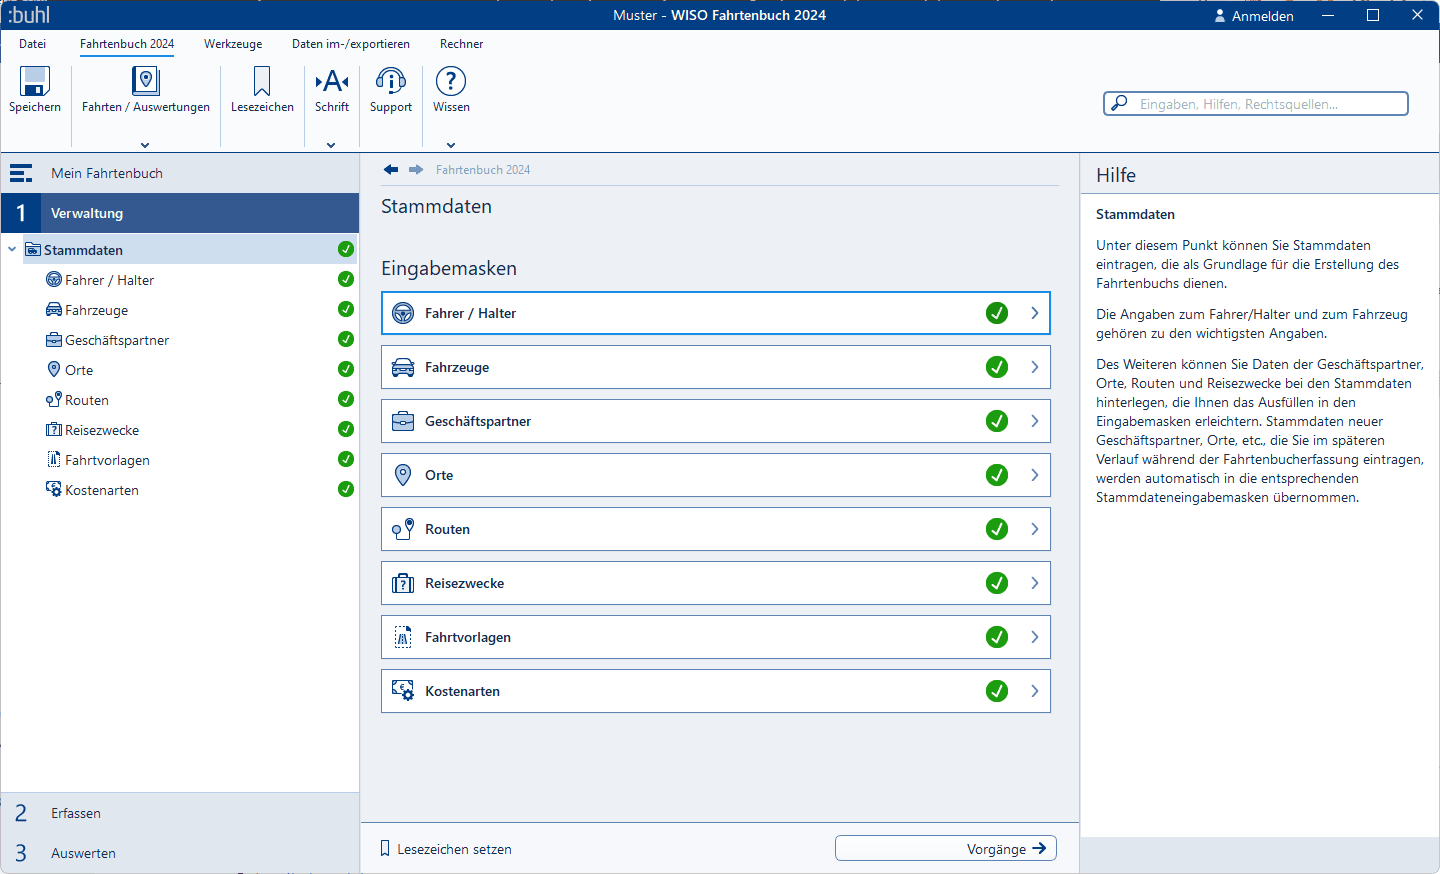Viewport: 1440px width, 874px height.
Task: Click the Schrift font size icon
Action: pos(332,81)
